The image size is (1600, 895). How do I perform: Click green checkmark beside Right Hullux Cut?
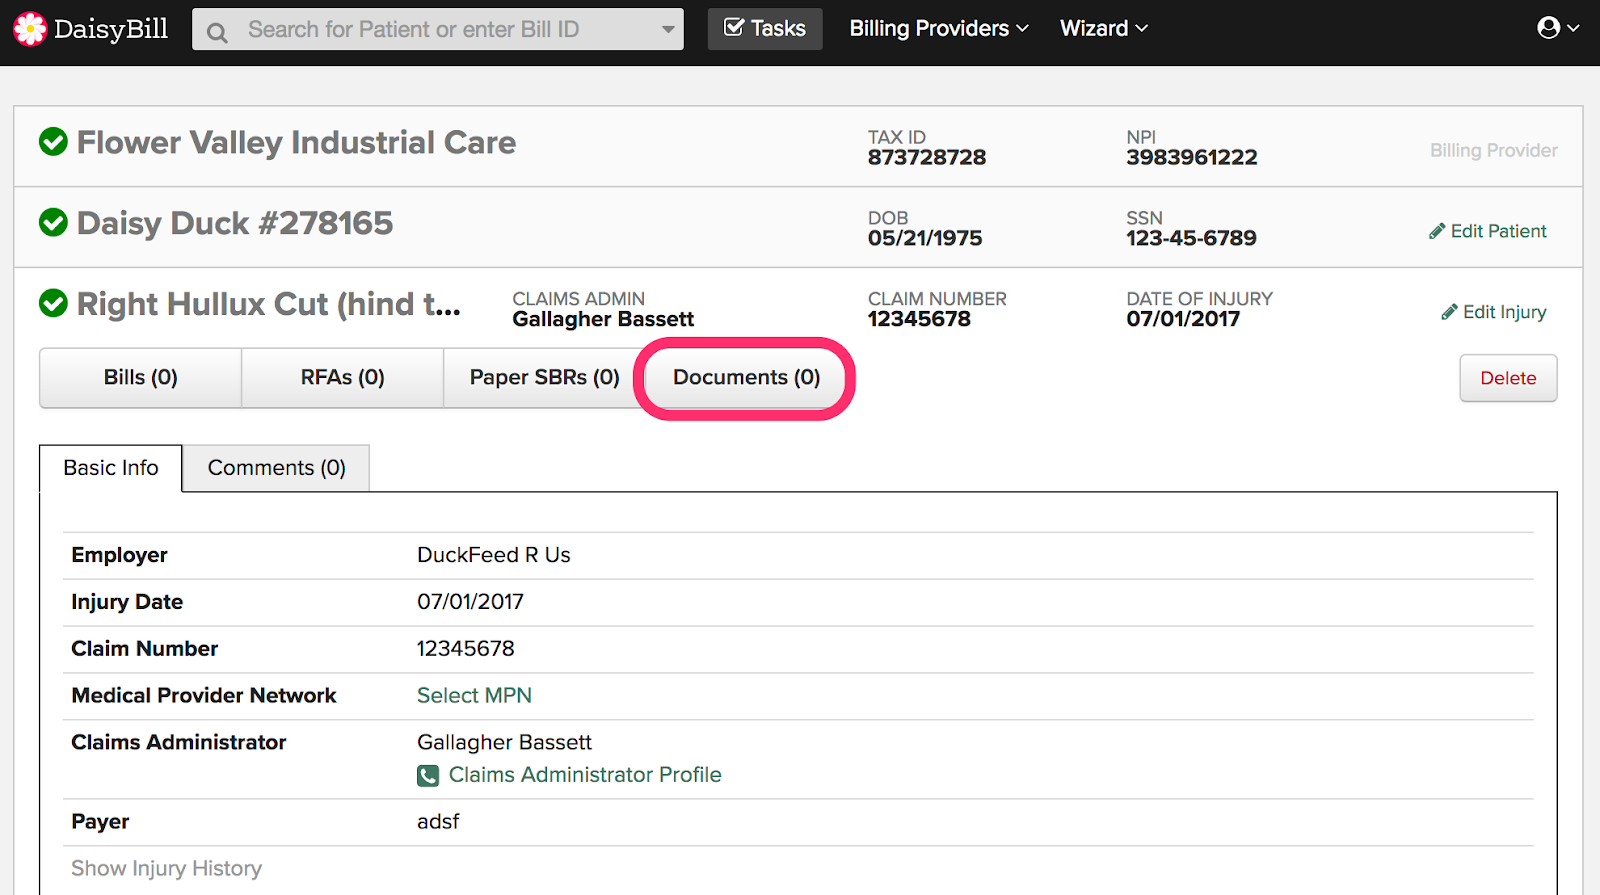coord(53,303)
